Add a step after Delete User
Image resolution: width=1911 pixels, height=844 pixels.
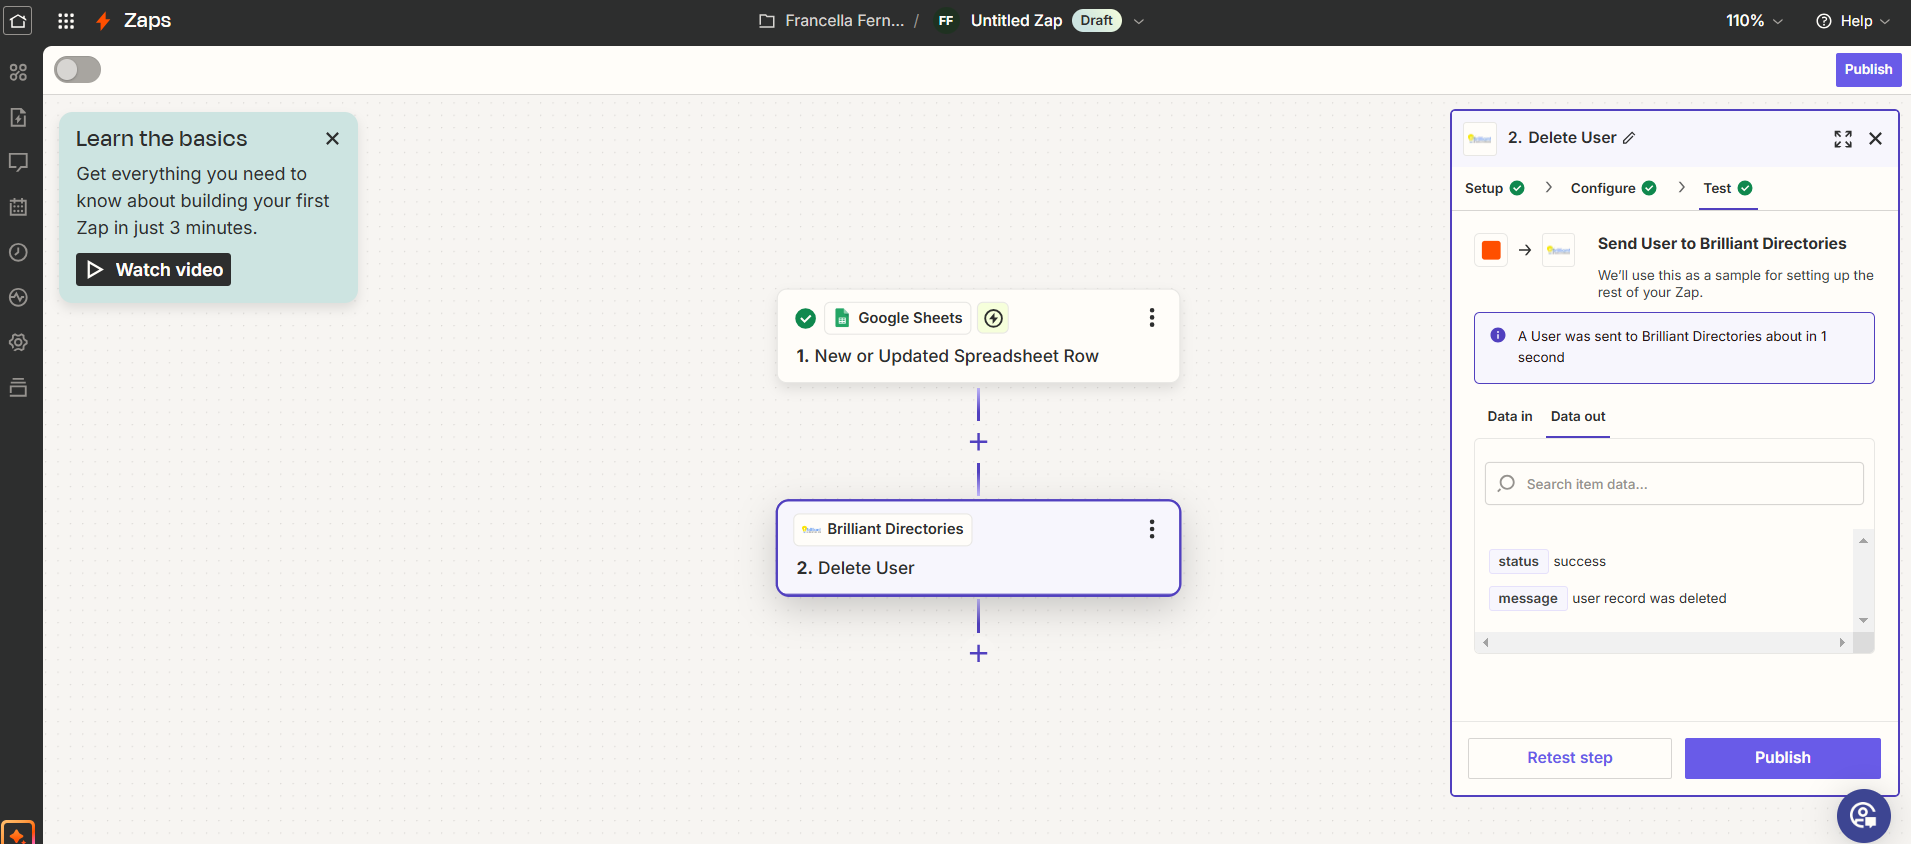pyautogui.click(x=978, y=654)
